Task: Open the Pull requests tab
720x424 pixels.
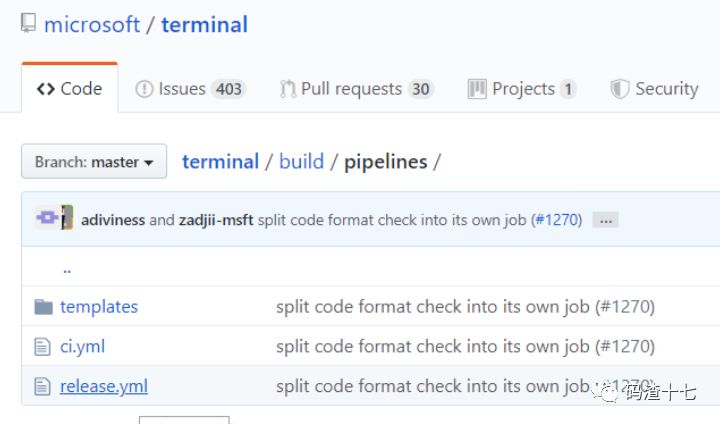Action: pos(357,89)
